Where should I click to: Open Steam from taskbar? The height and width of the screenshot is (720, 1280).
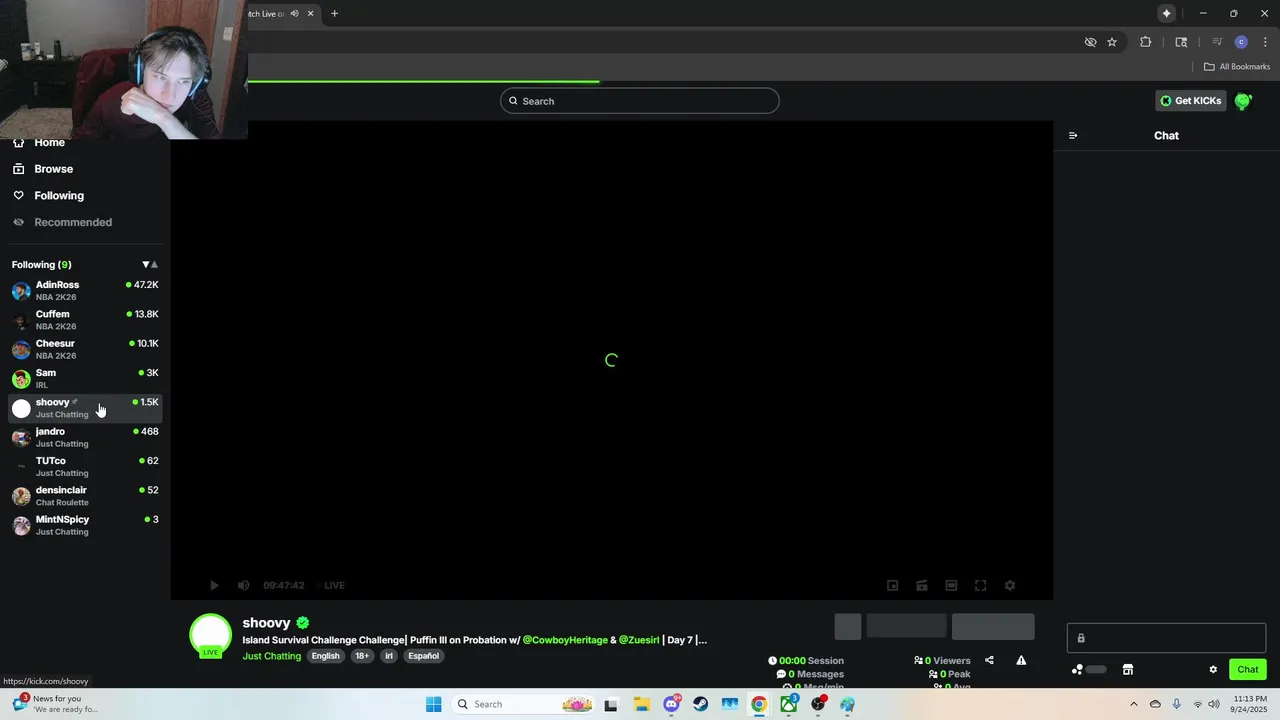coord(701,704)
